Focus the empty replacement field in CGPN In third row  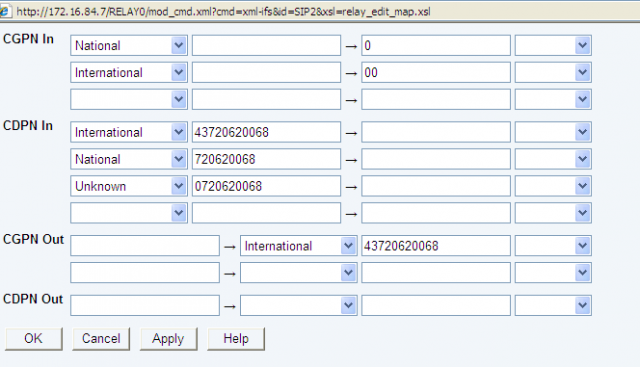[x=436, y=100]
